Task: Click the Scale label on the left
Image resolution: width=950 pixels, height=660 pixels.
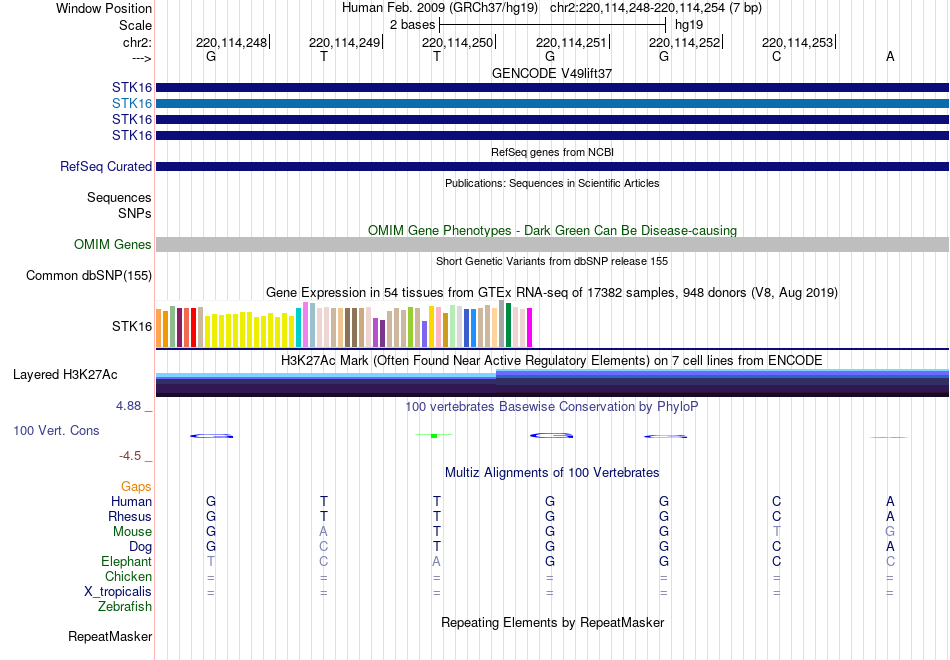Action: point(136,25)
